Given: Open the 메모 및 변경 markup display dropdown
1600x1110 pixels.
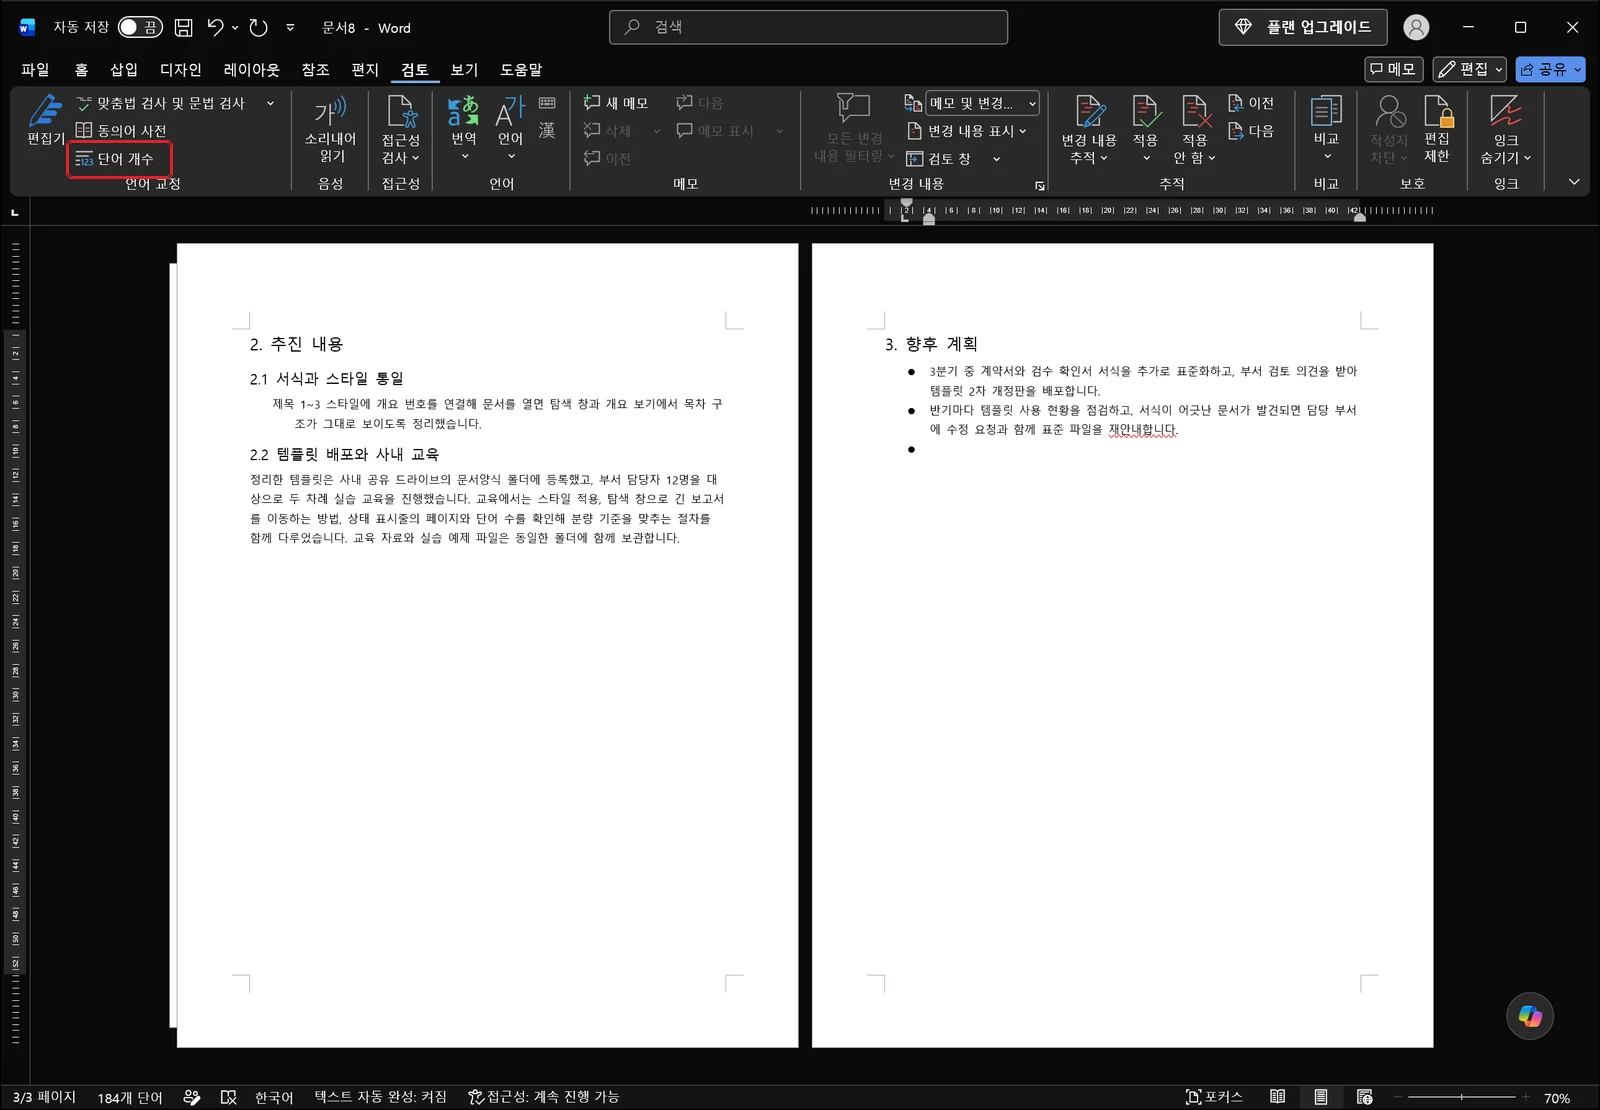Looking at the screenshot, I should (983, 103).
